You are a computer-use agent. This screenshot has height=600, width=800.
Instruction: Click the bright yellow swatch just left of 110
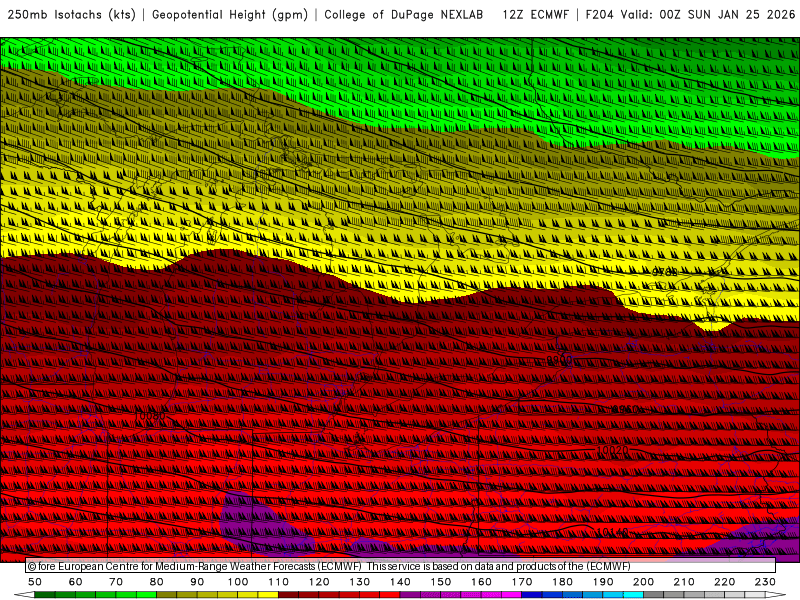point(268,595)
